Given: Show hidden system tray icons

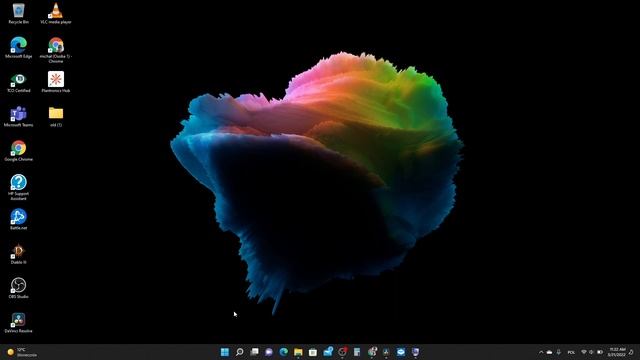Looking at the screenshot, I should (541, 352).
